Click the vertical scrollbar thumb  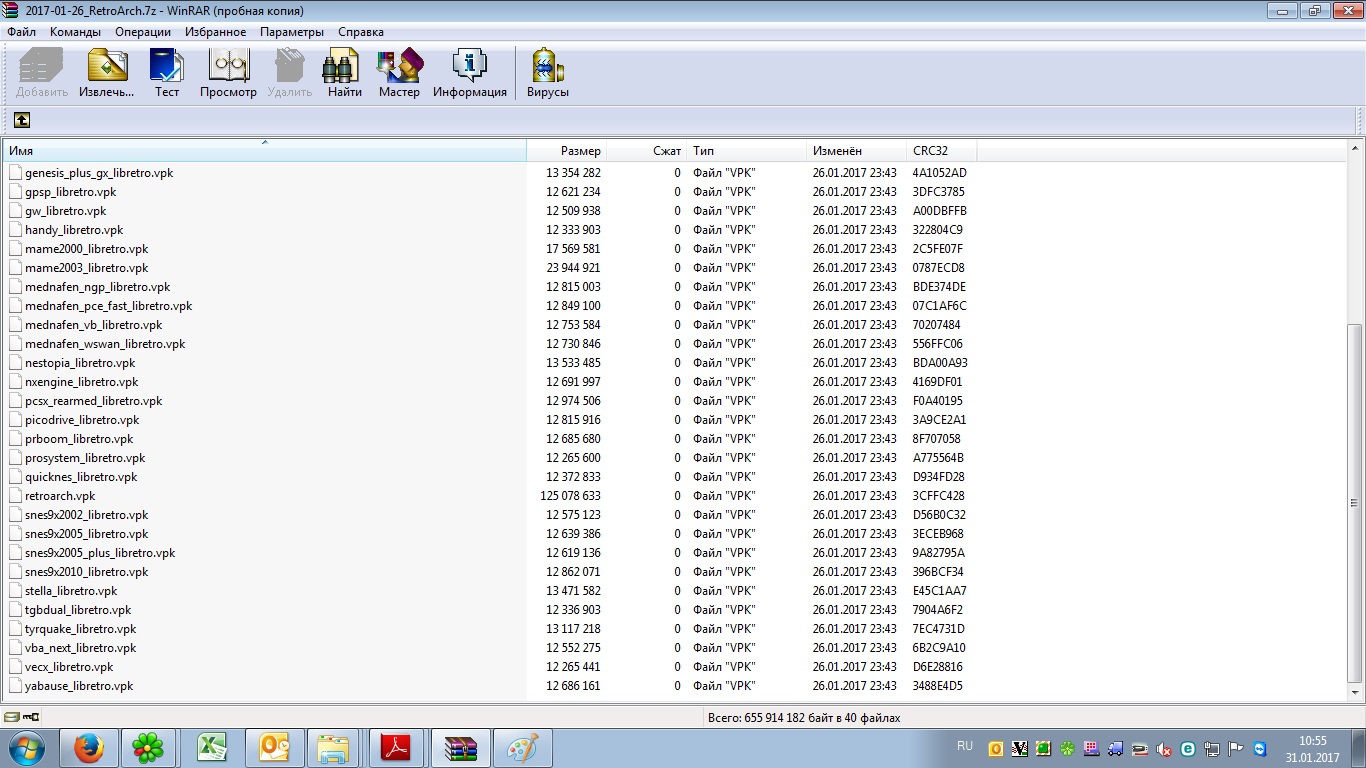[1355, 503]
